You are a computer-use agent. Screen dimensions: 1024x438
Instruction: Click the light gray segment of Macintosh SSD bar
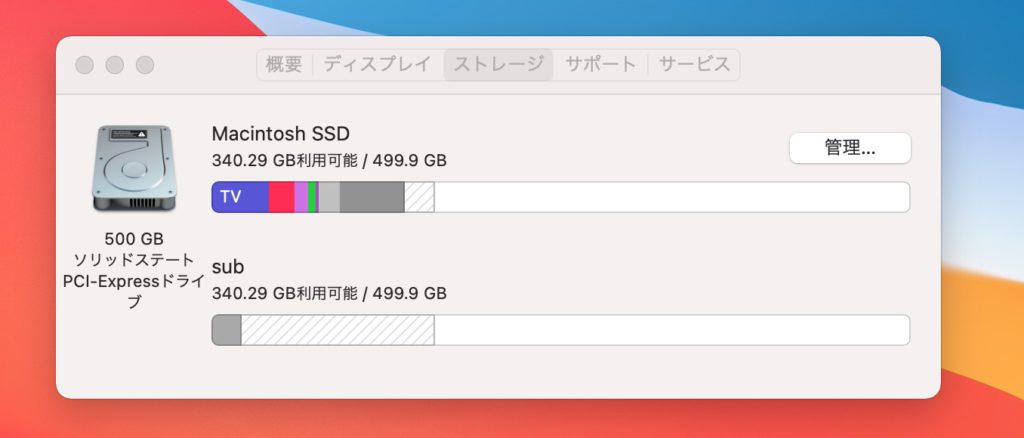(x=329, y=197)
